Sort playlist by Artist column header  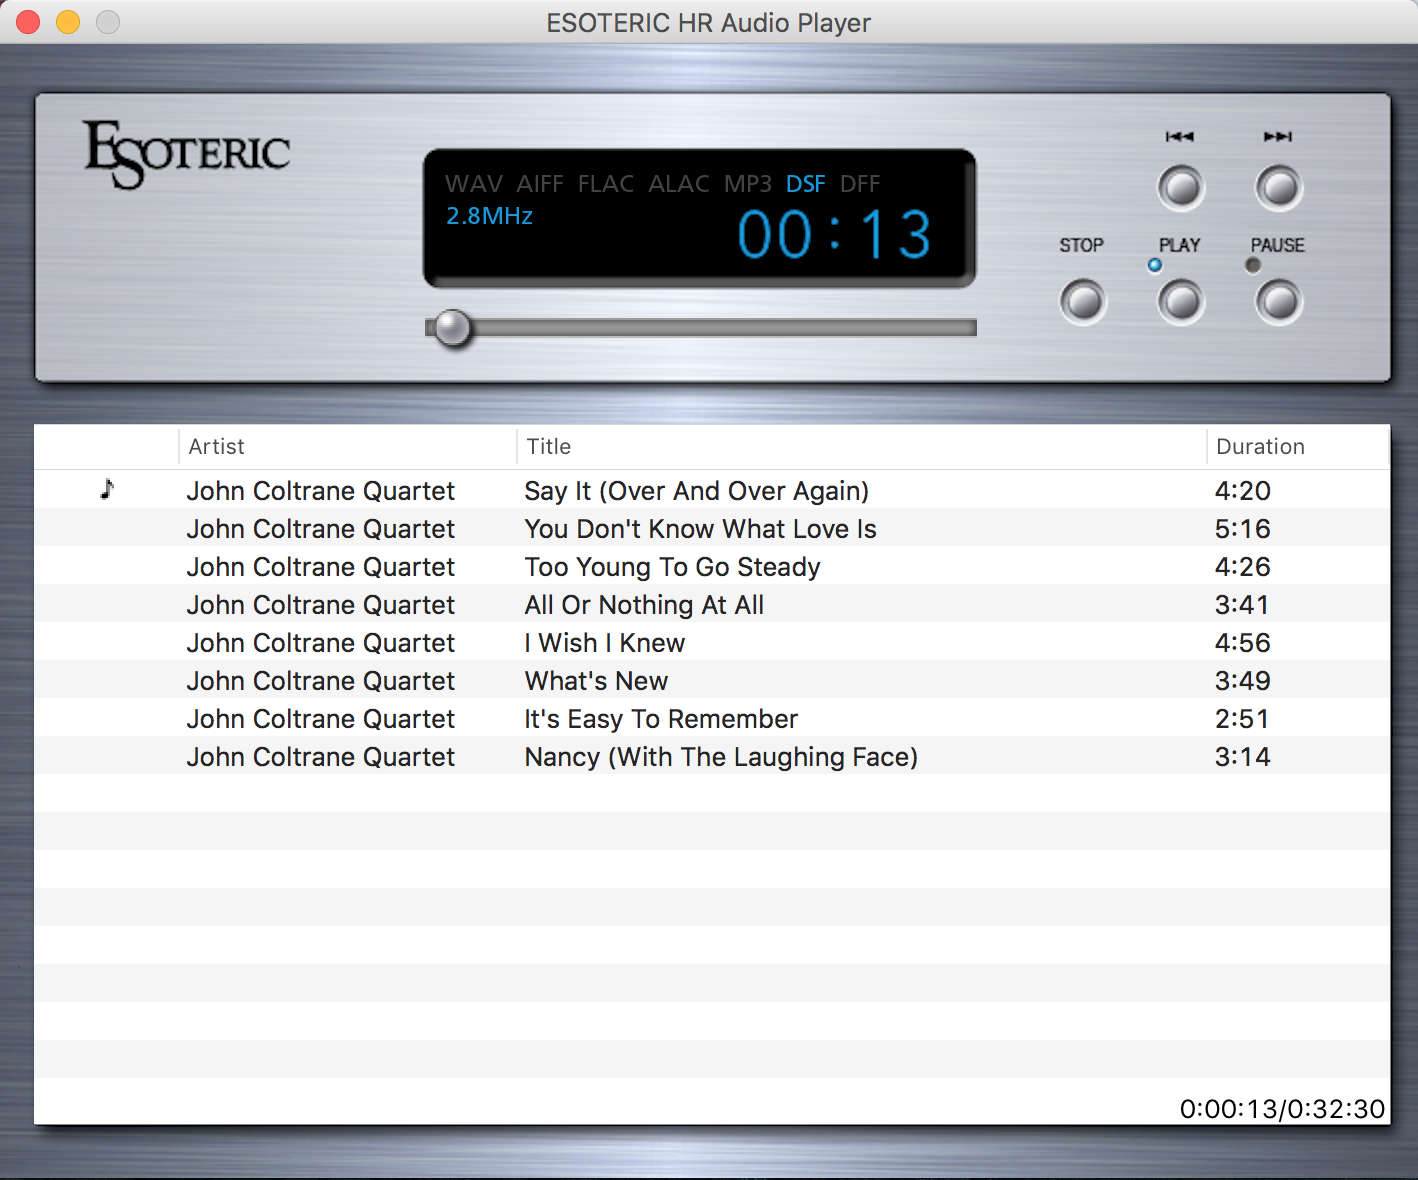point(217,447)
